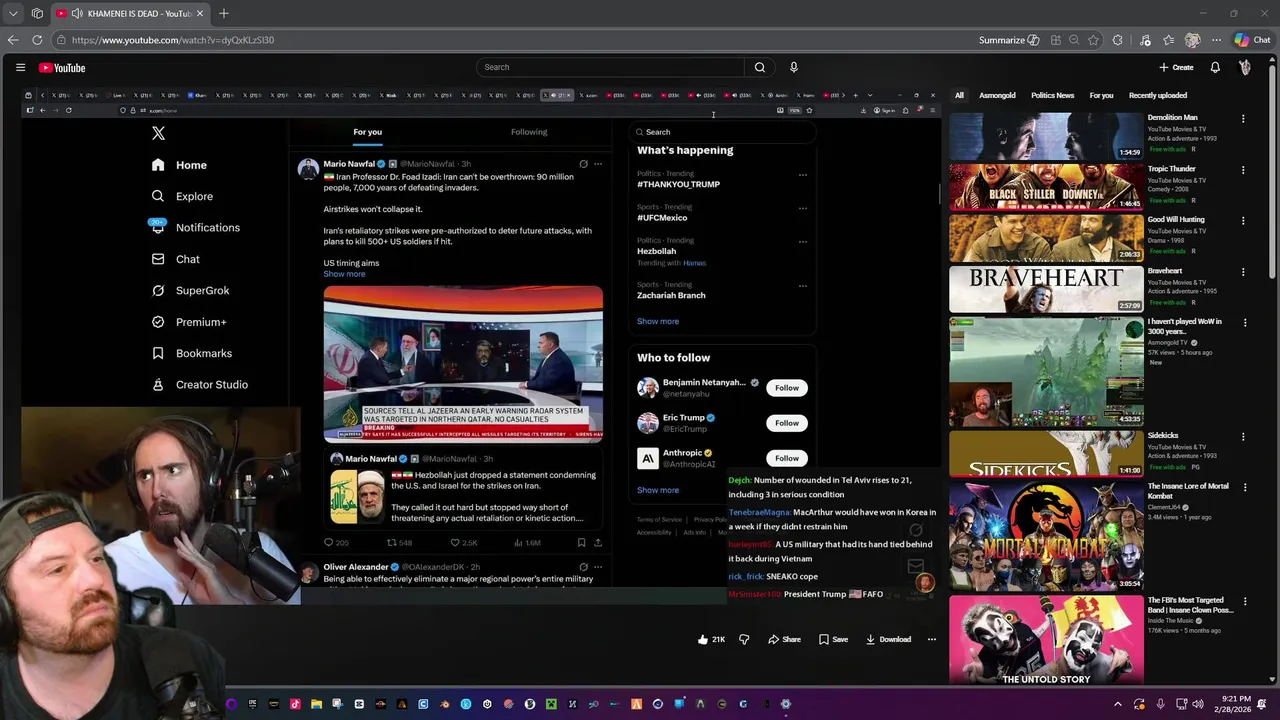
Task: Click the browser address bar URL
Action: pyautogui.click(x=172, y=40)
